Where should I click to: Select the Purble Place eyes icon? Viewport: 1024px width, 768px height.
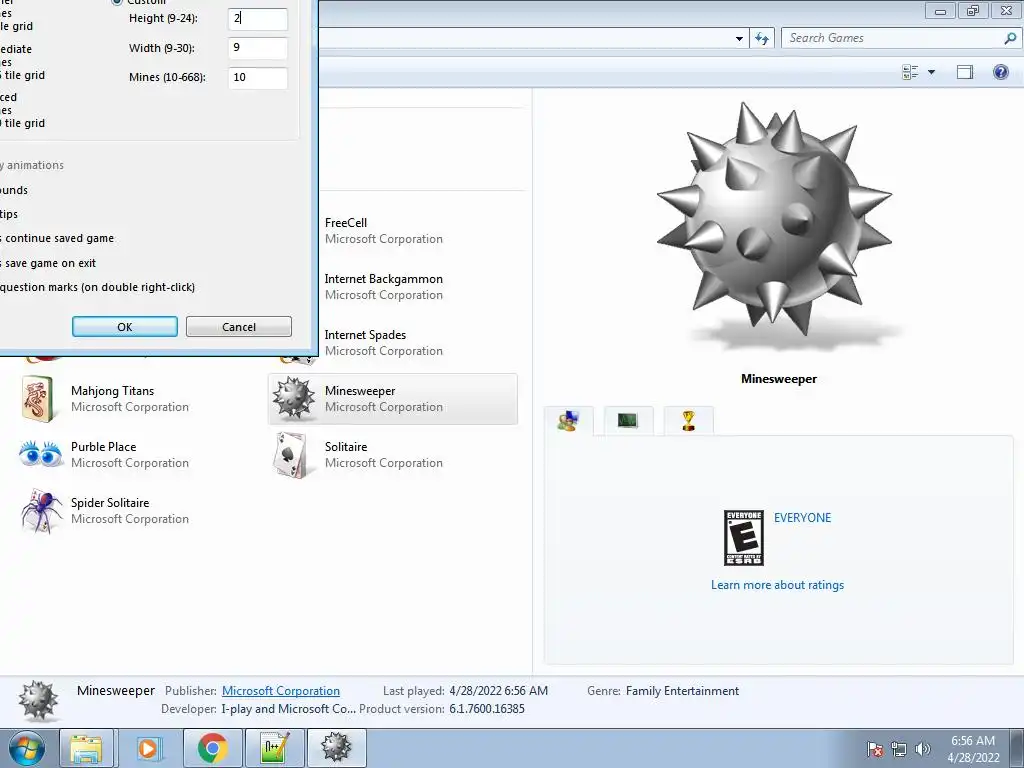tap(40, 454)
